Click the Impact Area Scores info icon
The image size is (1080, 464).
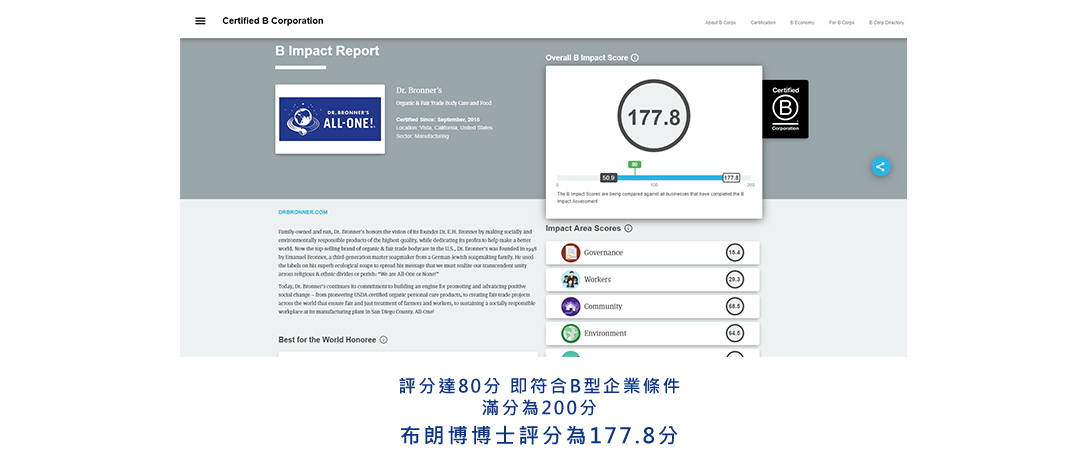[628, 228]
